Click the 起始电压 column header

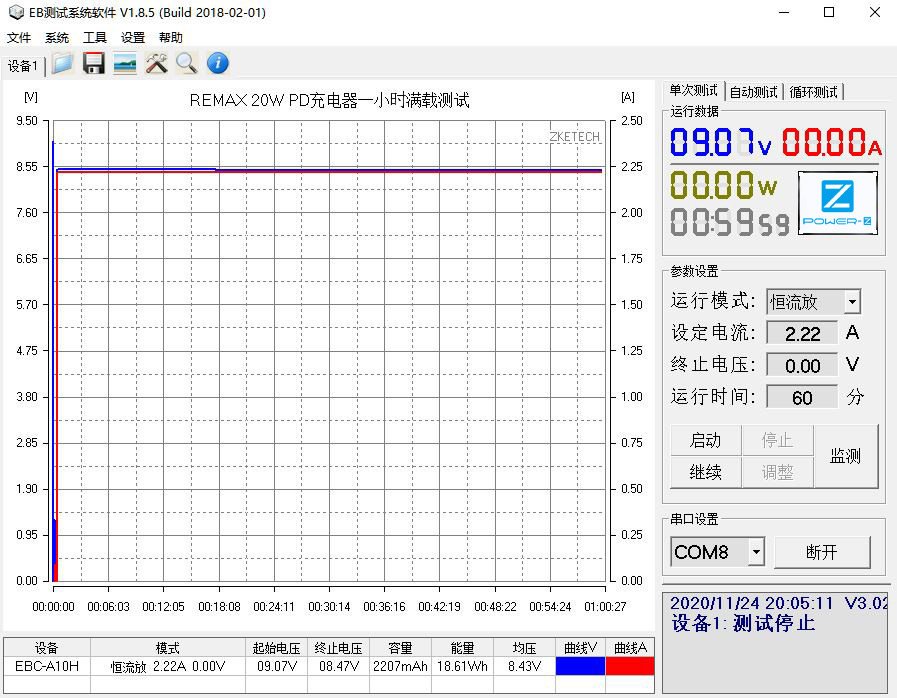(x=276, y=648)
